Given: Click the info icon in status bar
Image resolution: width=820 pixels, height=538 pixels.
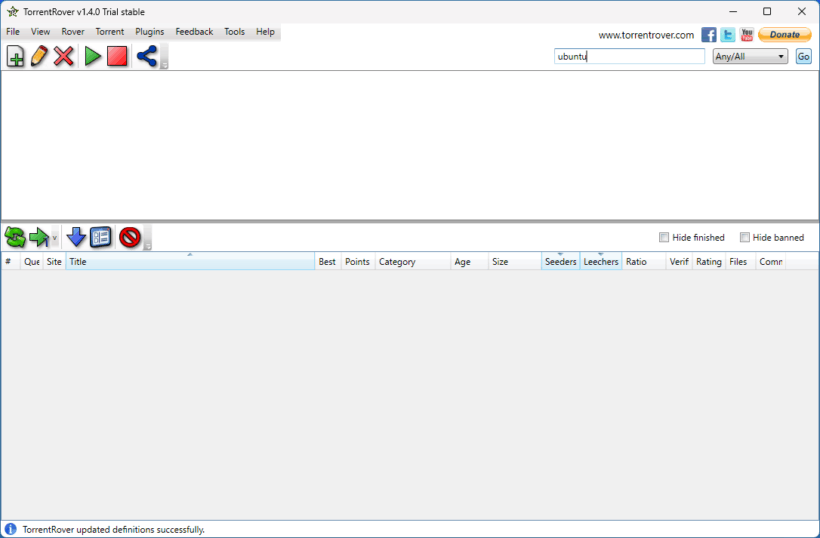Looking at the screenshot, I should pos(10,529).
